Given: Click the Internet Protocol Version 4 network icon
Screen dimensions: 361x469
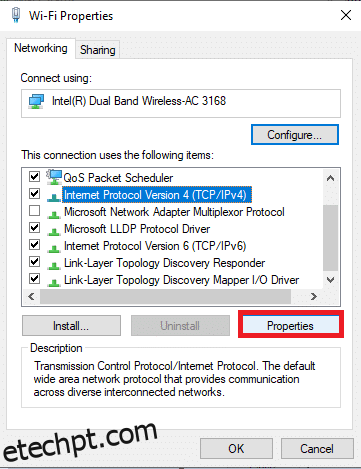Looking at the screenshot, I should 54,198.
